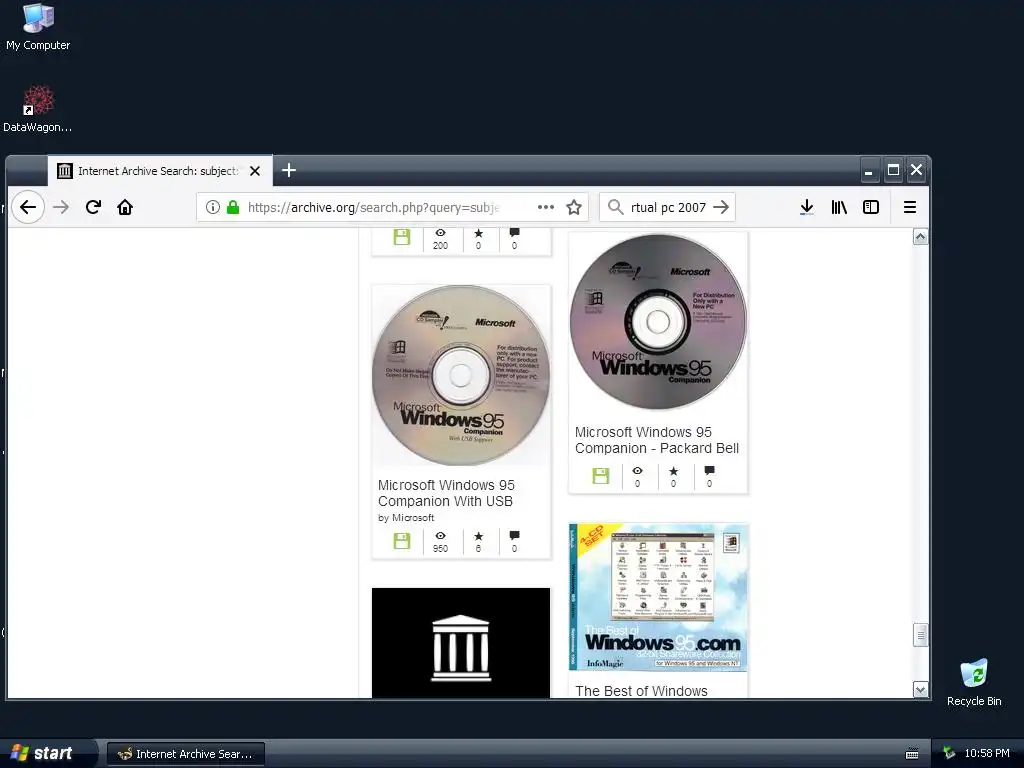Click the page scrollbar up arrow
Screen dimensions: 1024x768
[920, 236]
